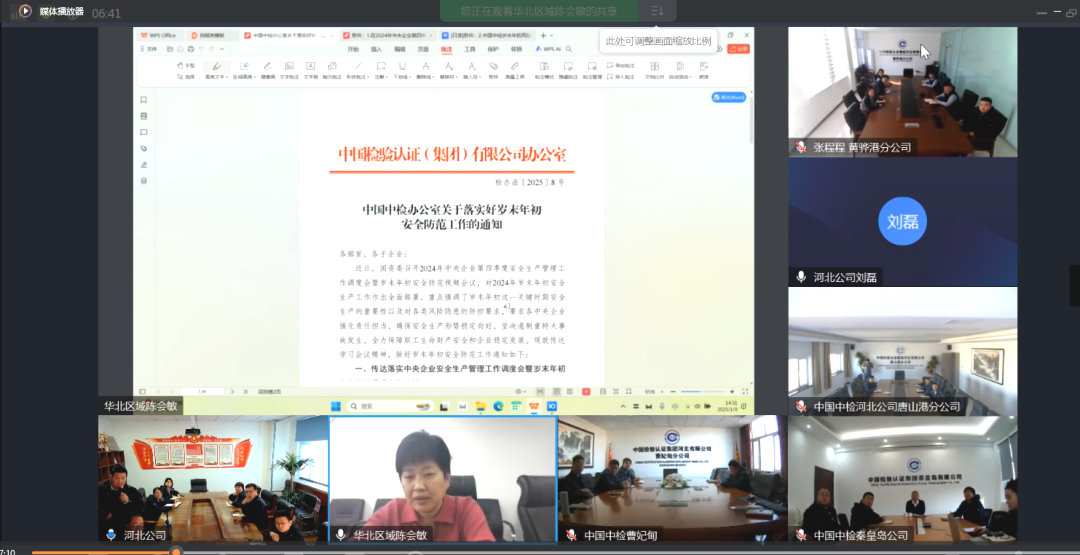Open the 文件 file menu
The image size is (1080, 555).
click(147, 49)
